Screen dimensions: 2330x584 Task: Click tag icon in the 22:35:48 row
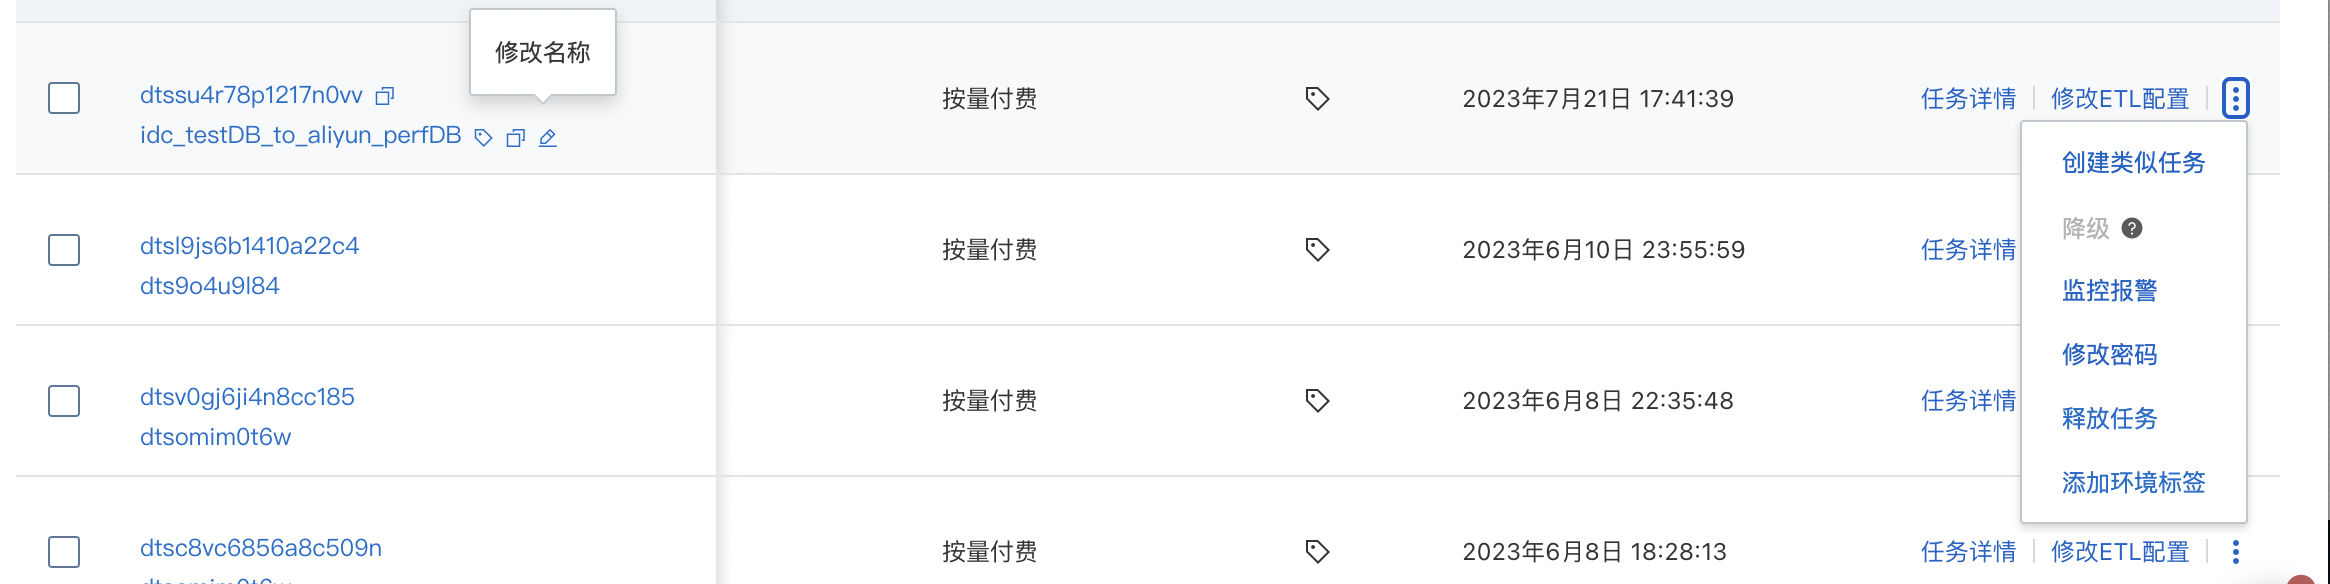1317,400
